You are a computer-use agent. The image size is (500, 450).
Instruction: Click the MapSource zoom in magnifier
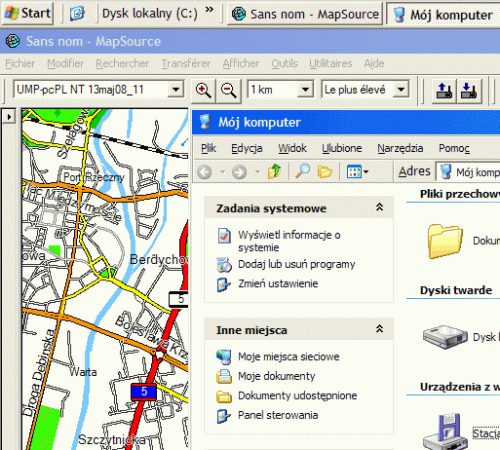(204, 90)
